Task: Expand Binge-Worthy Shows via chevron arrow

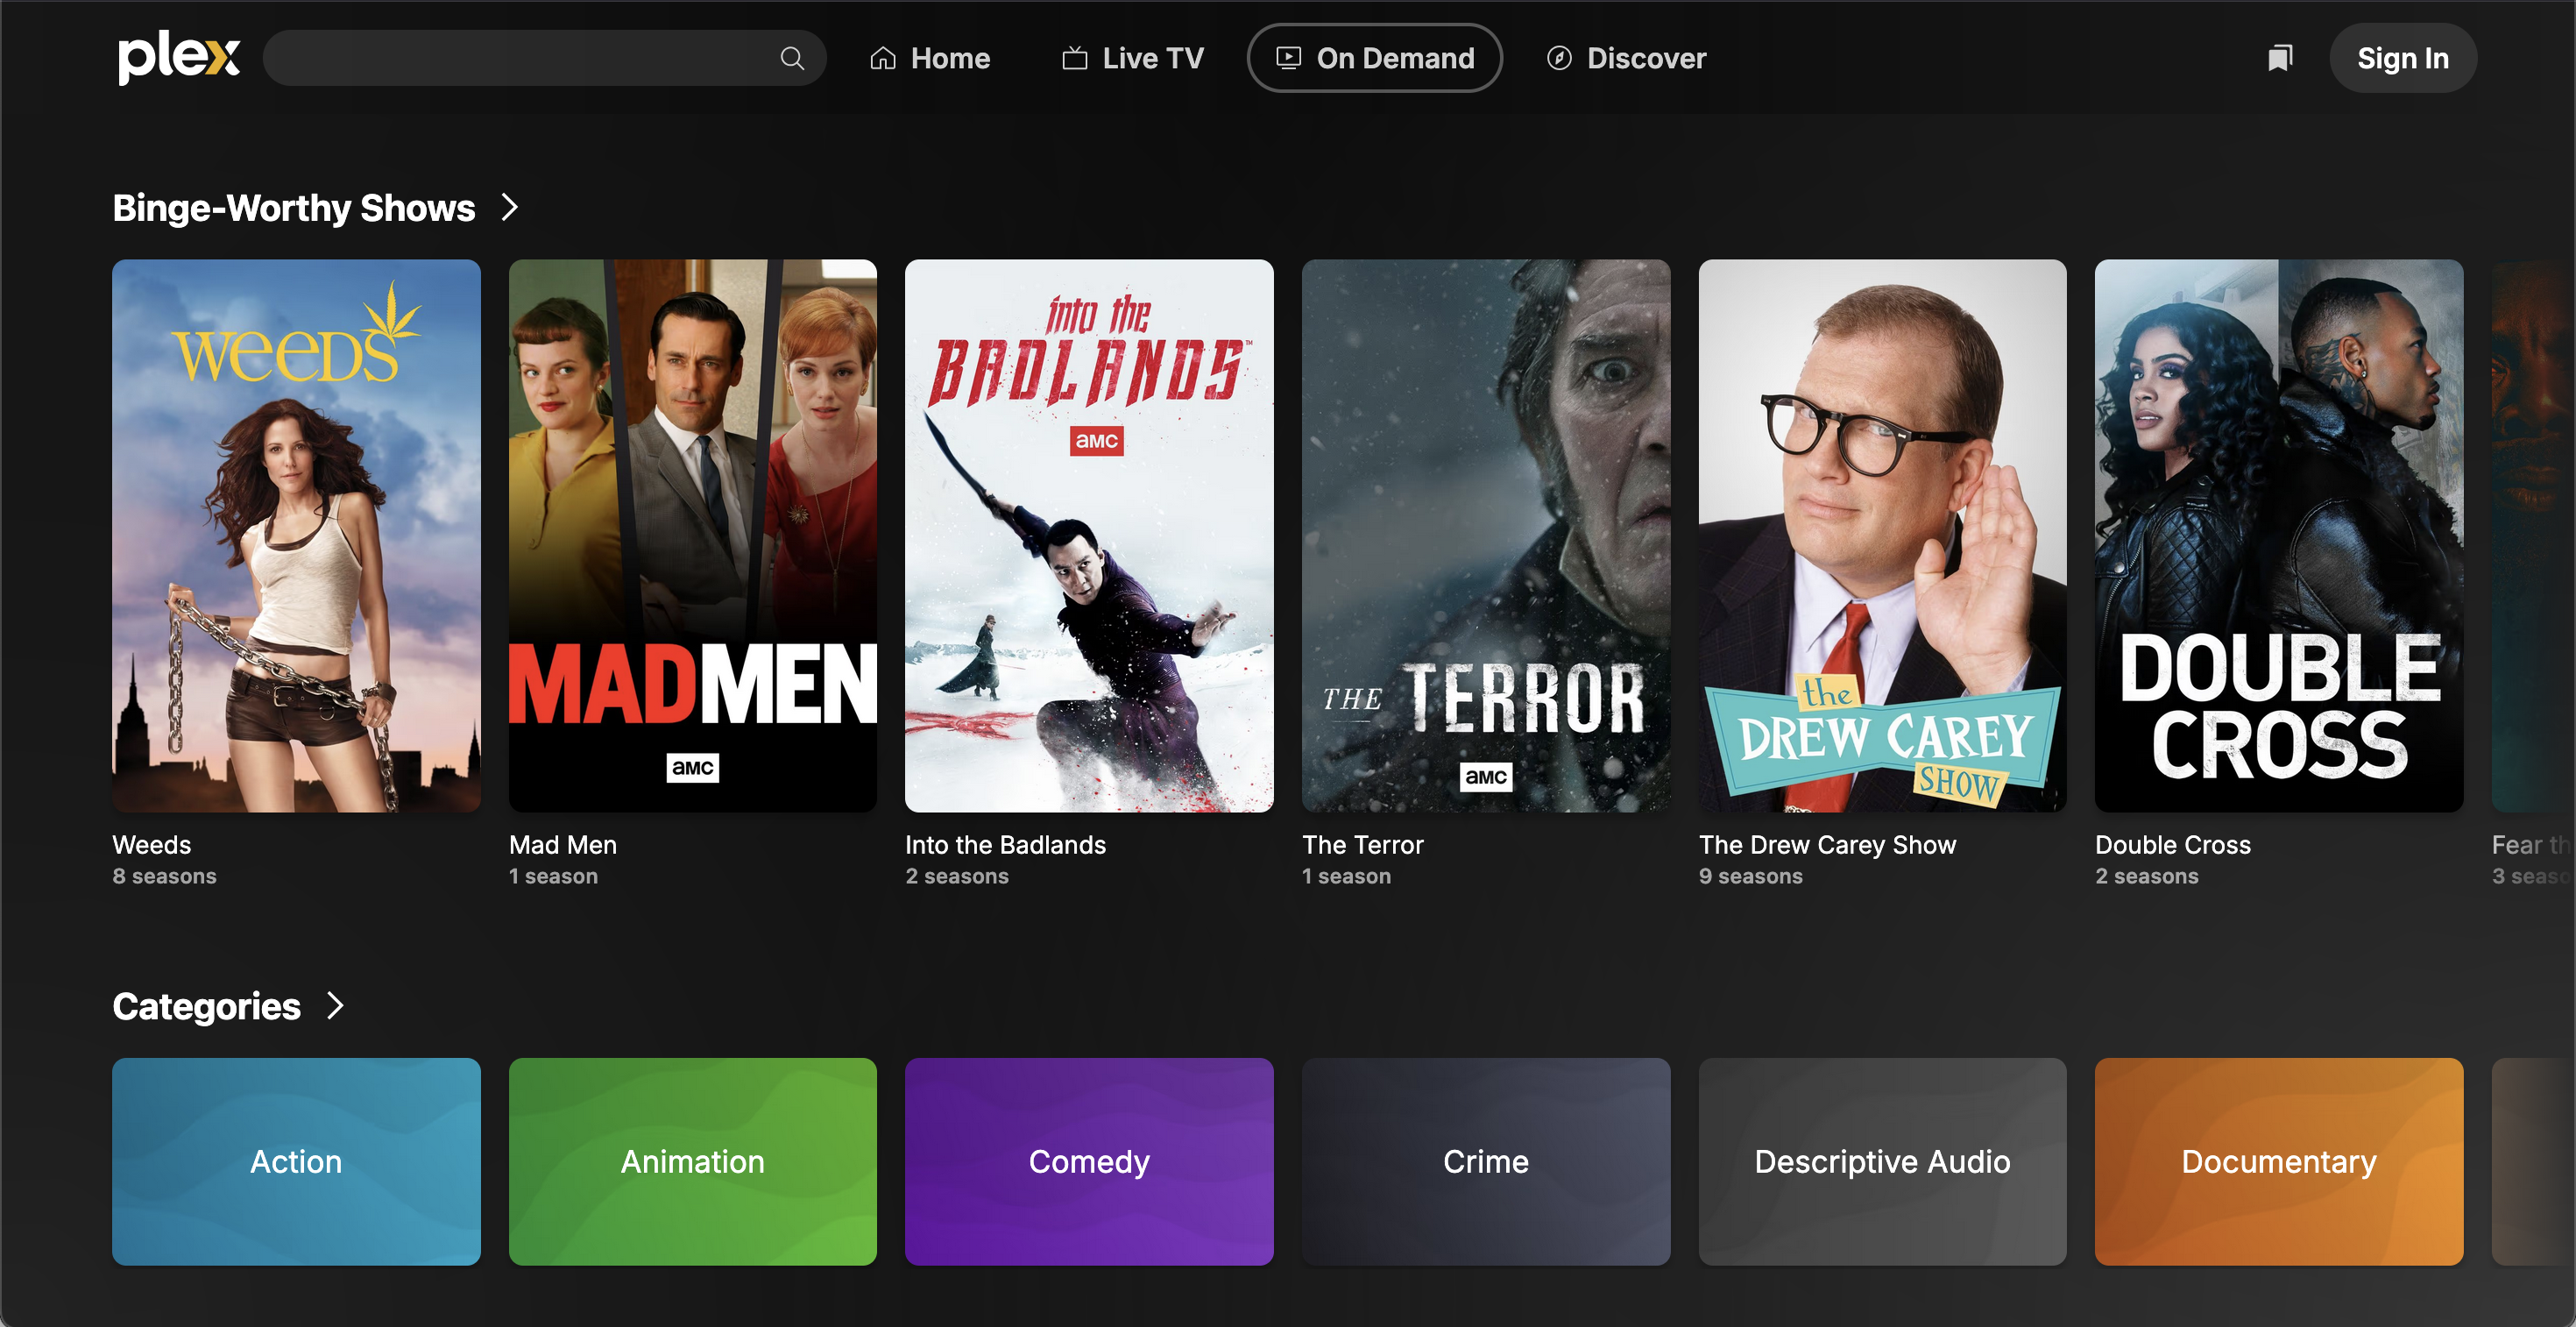Action: coord(510,207)
